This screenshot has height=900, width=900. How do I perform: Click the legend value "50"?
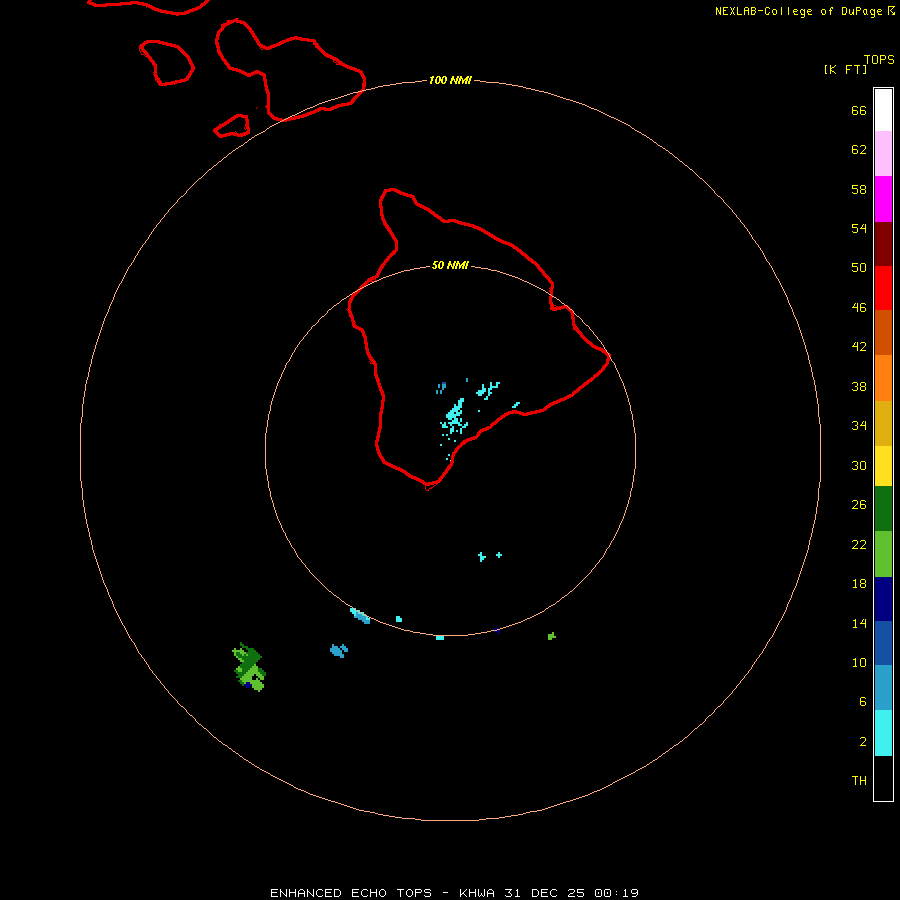[859, 267]
